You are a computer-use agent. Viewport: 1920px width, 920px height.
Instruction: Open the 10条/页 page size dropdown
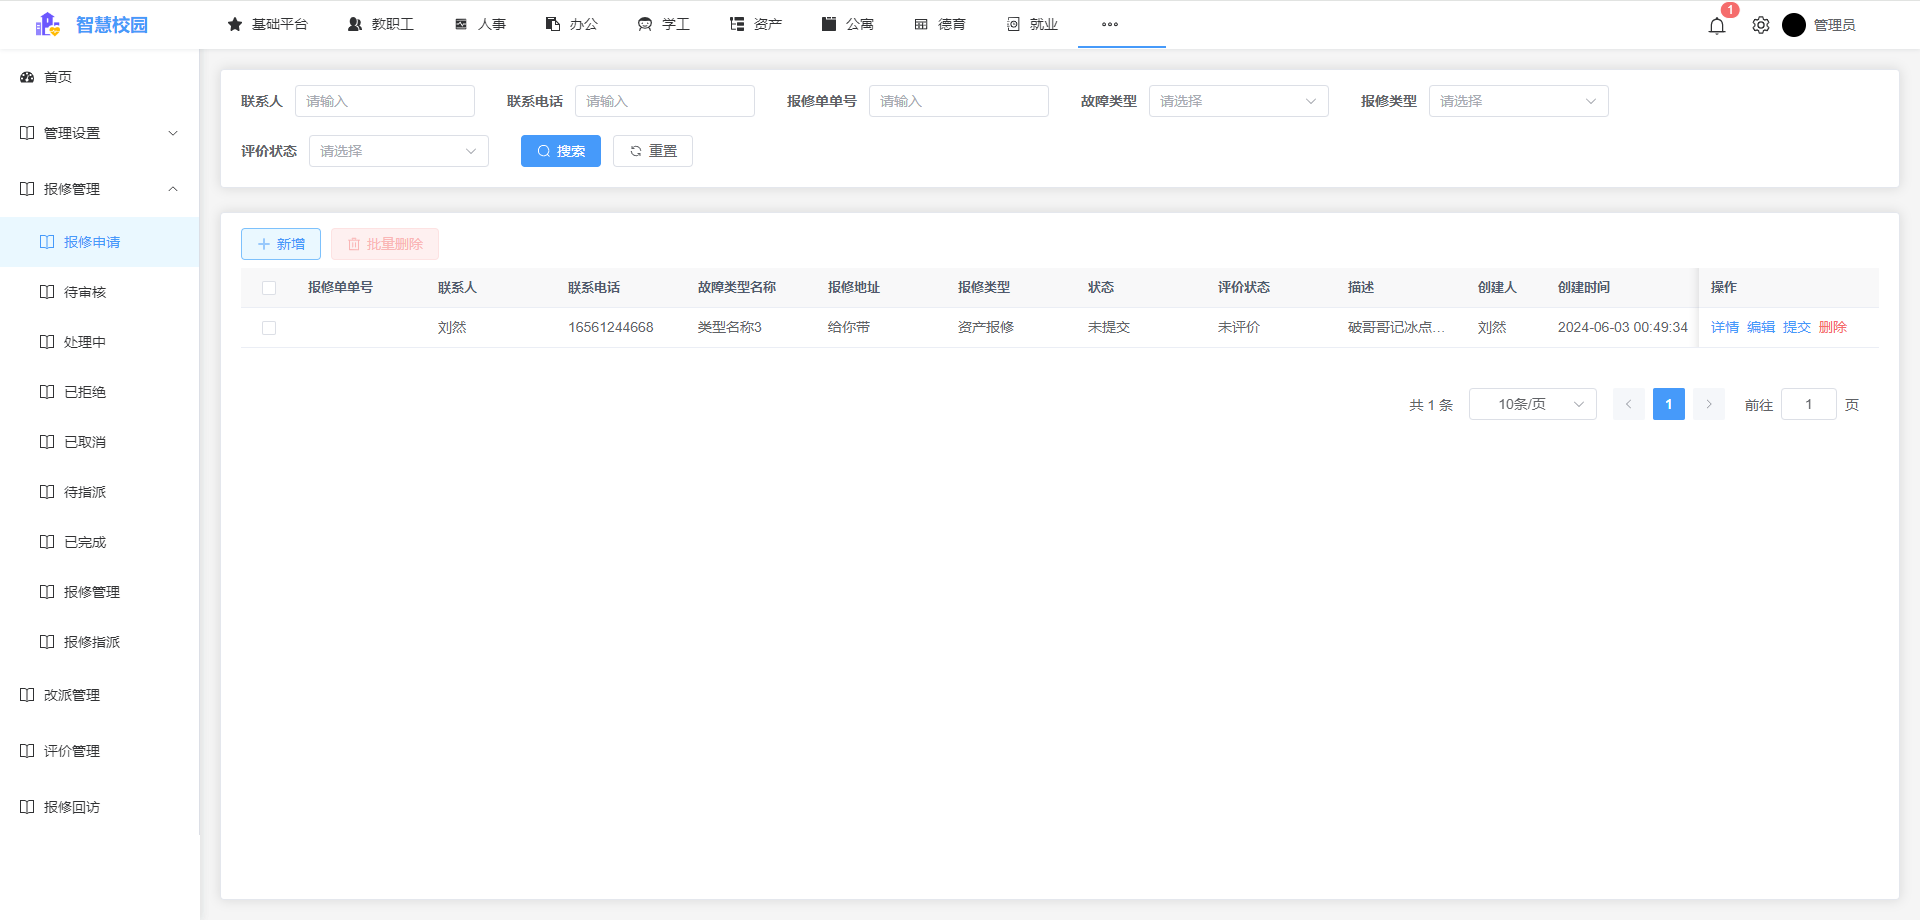(x=1532, y=404)
